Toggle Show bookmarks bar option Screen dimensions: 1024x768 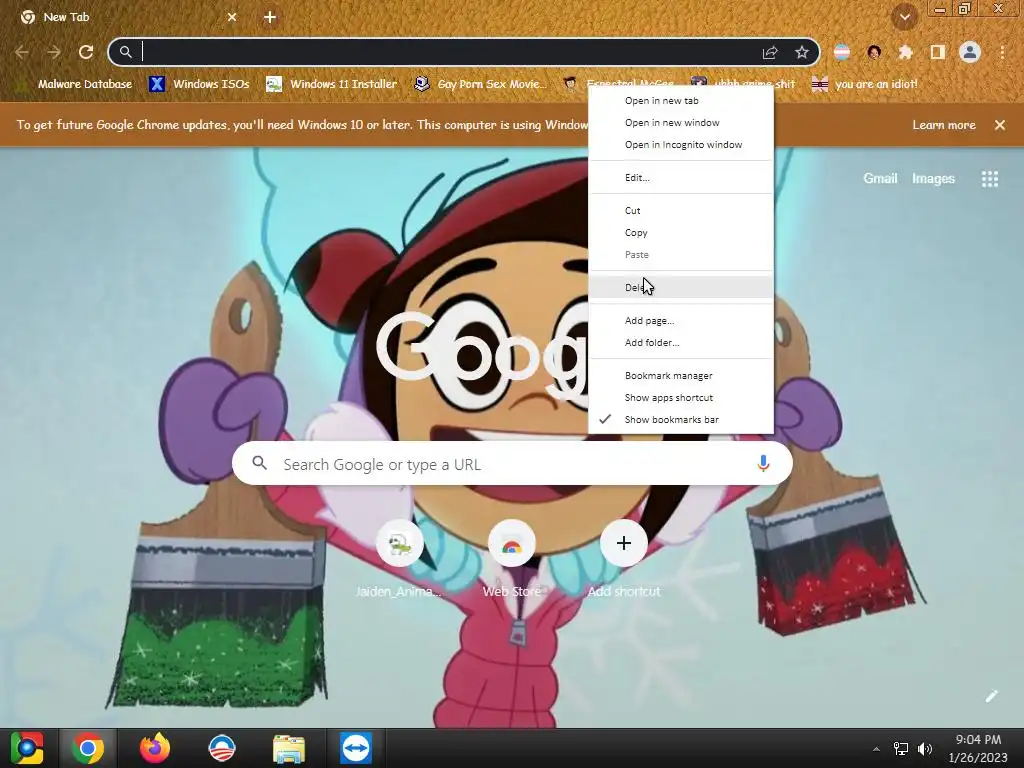tap(681, 419)
